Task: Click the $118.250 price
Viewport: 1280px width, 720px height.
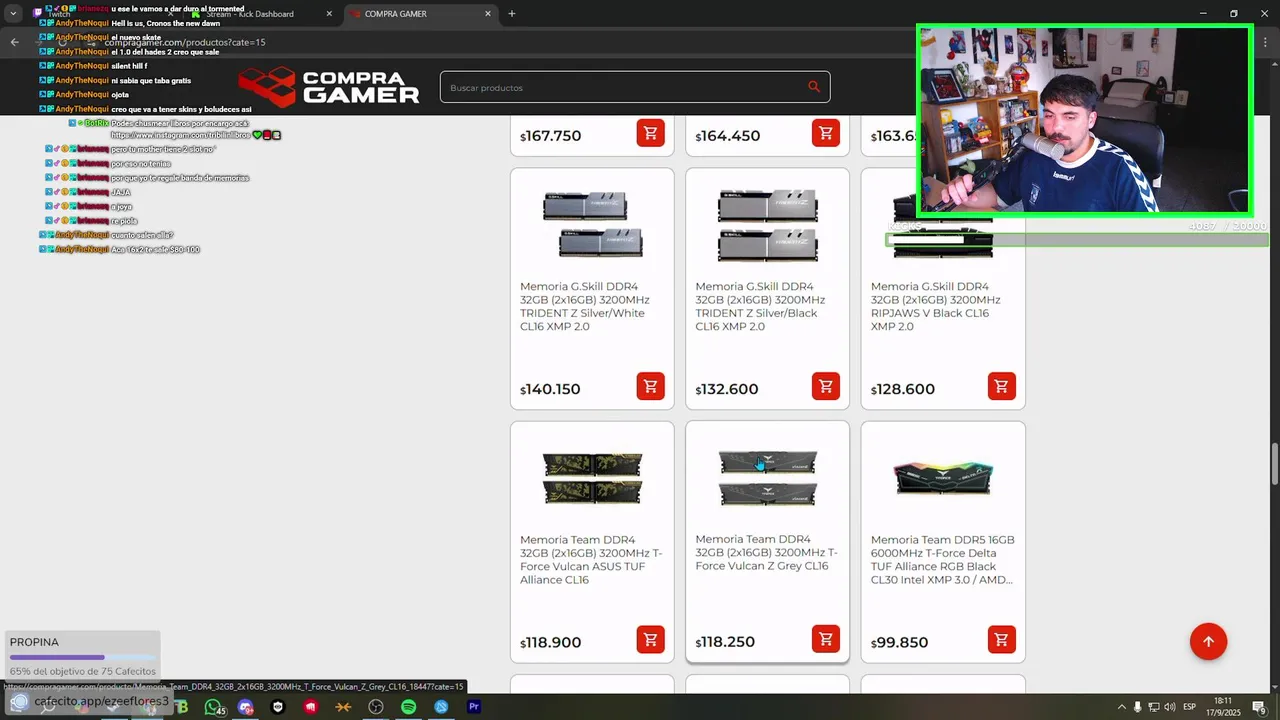Action: pos(725,642)
